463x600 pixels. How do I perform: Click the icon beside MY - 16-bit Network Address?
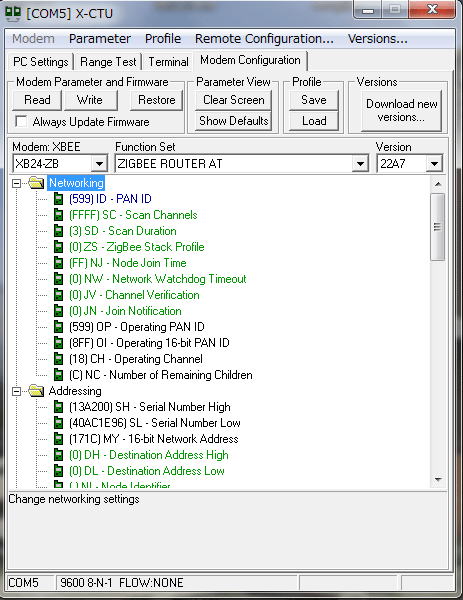pyautogui.click(x=58, y=439)
